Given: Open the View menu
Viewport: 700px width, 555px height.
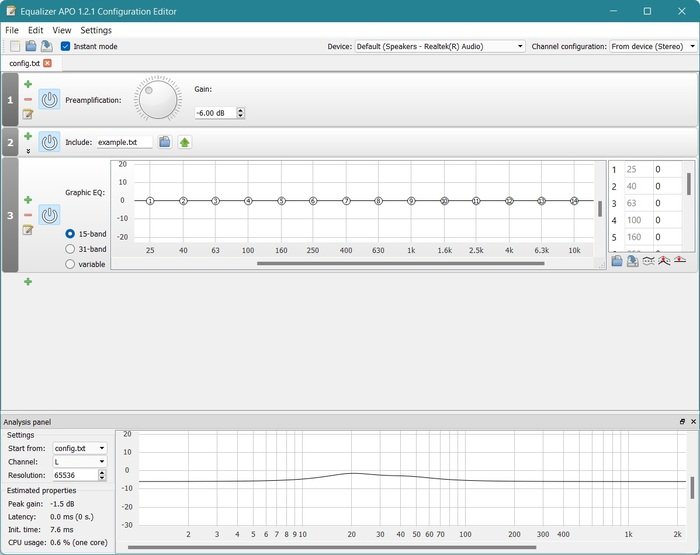Looking at the screenshot, I should pos(61,30).
